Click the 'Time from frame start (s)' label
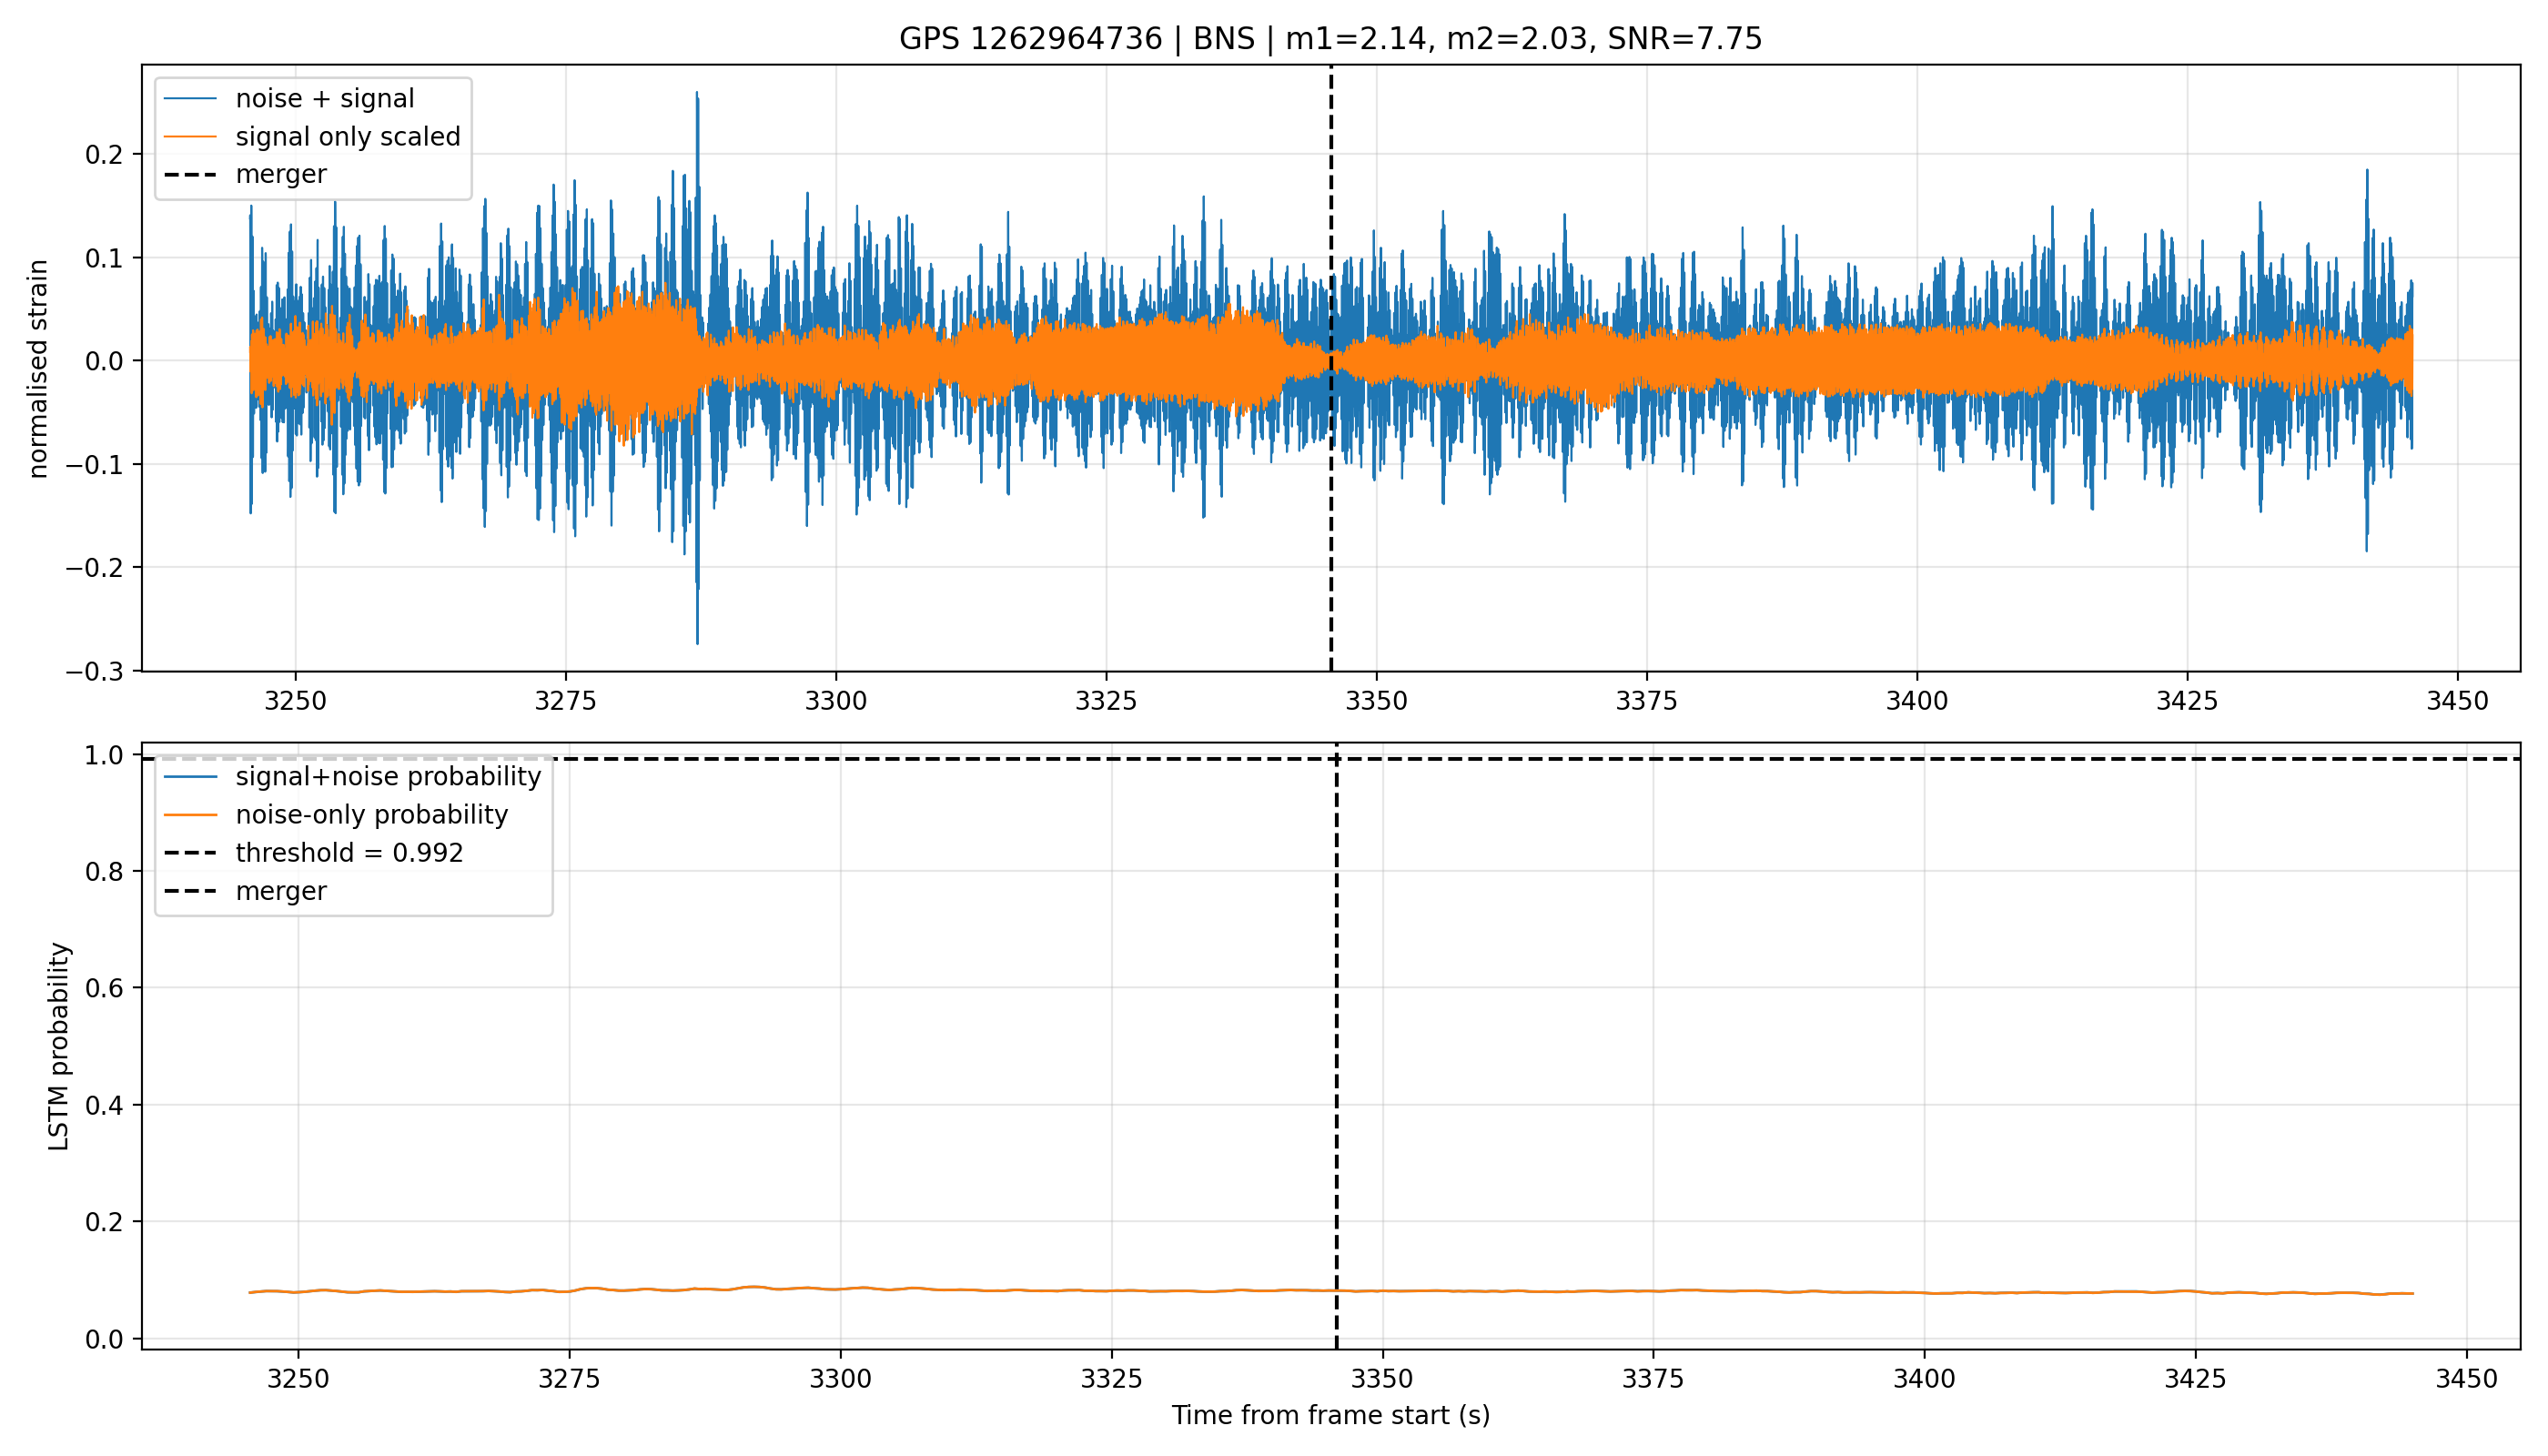 [1331, 1416]
